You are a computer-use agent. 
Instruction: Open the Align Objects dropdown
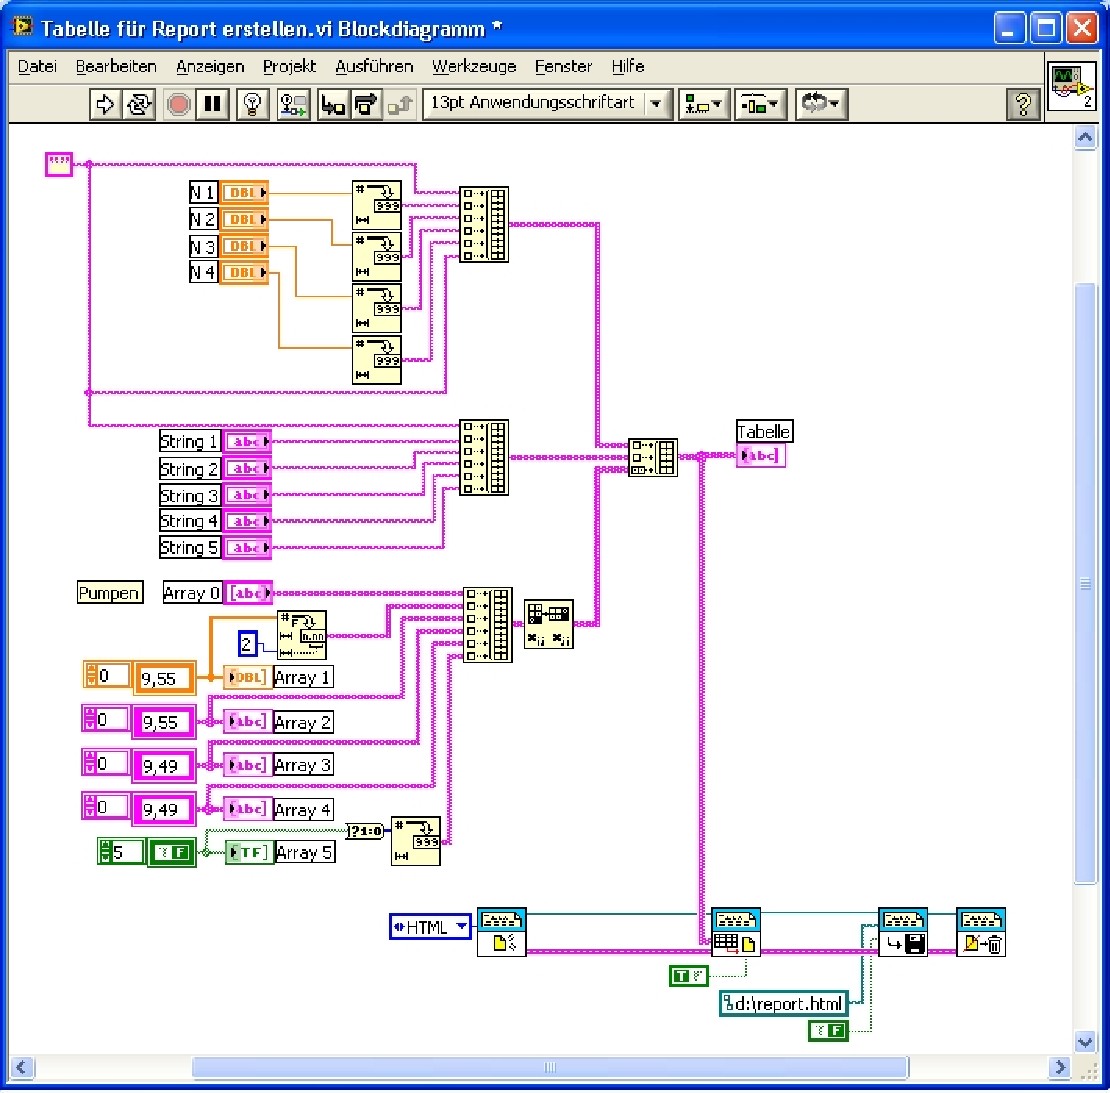pos(704,104)
